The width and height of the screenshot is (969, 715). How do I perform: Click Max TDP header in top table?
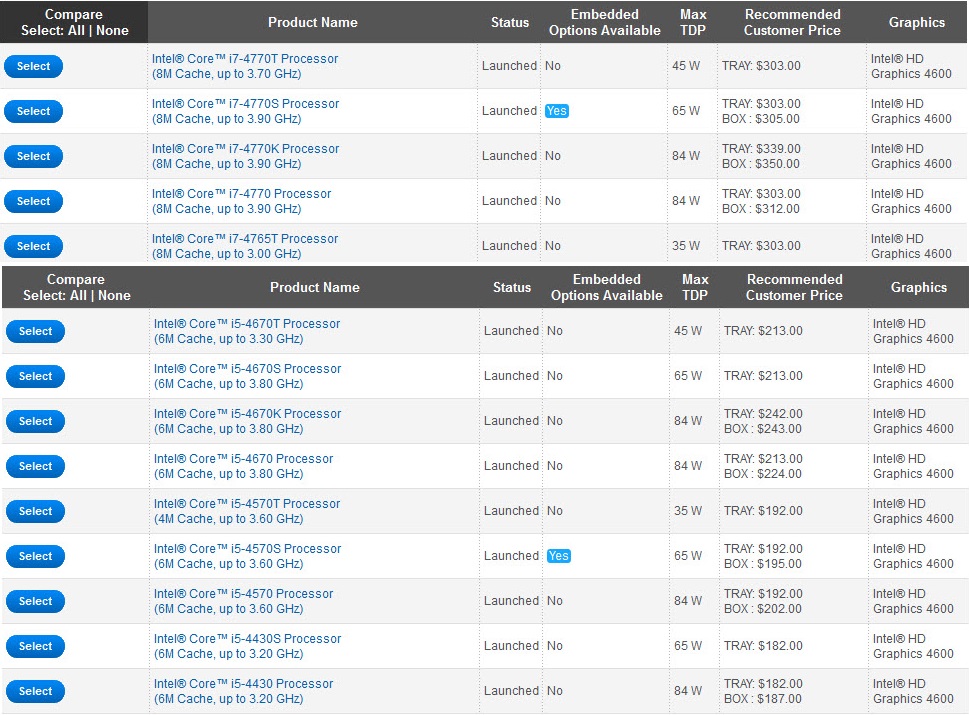[693, 22]
